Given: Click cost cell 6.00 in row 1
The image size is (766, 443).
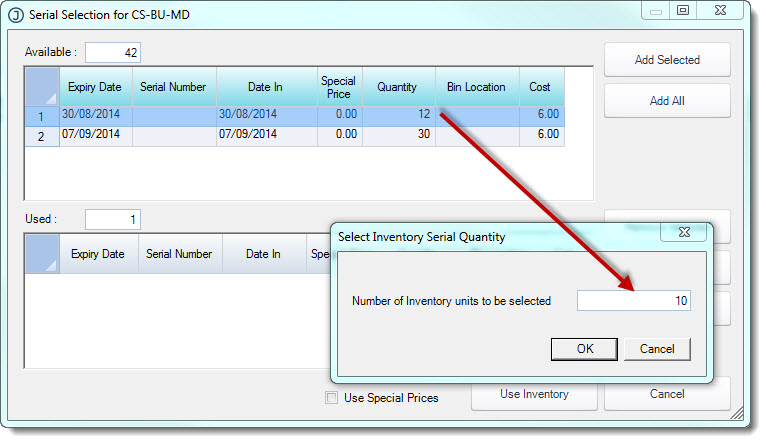Looking at the screenshot, I should pos(541,116).
